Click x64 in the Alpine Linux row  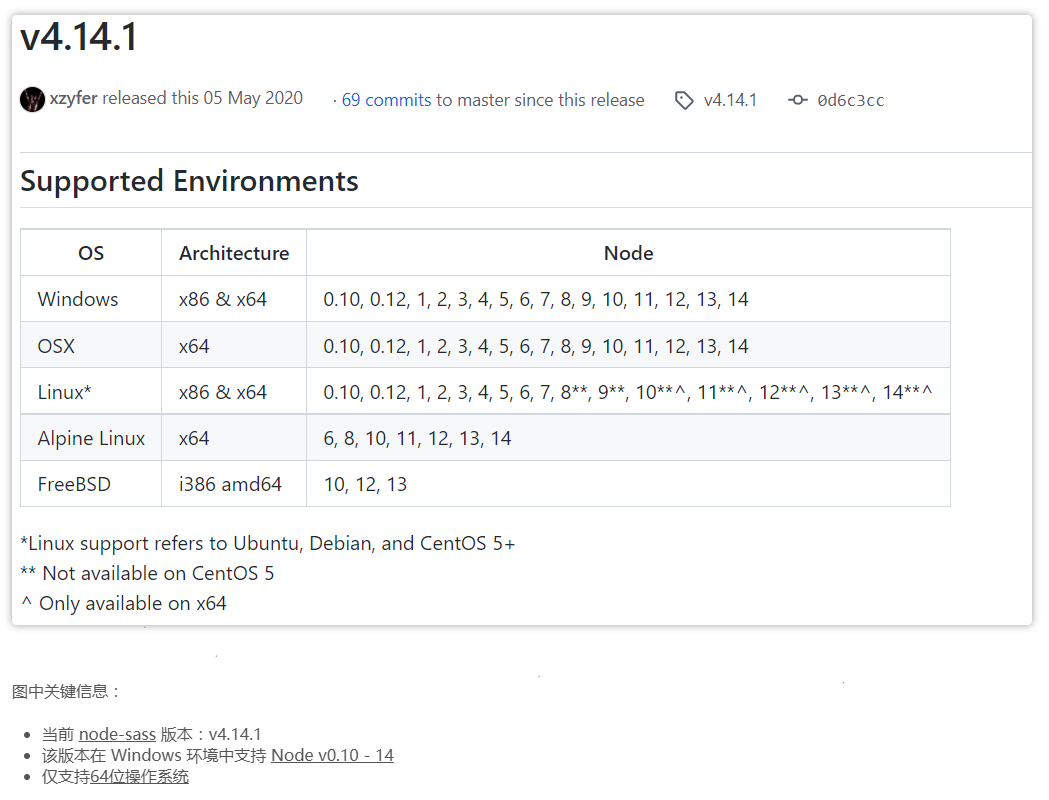[234, 437]
